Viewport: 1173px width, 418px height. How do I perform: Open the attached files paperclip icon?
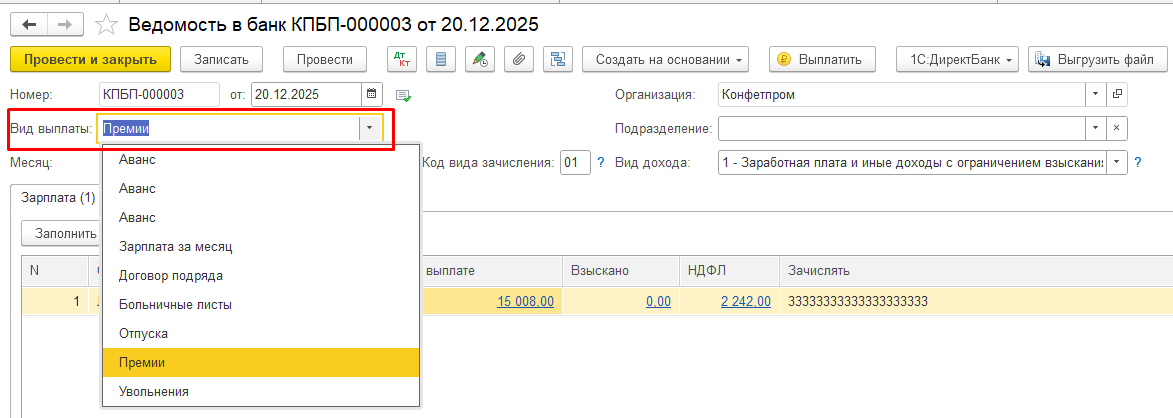point(518,59)
